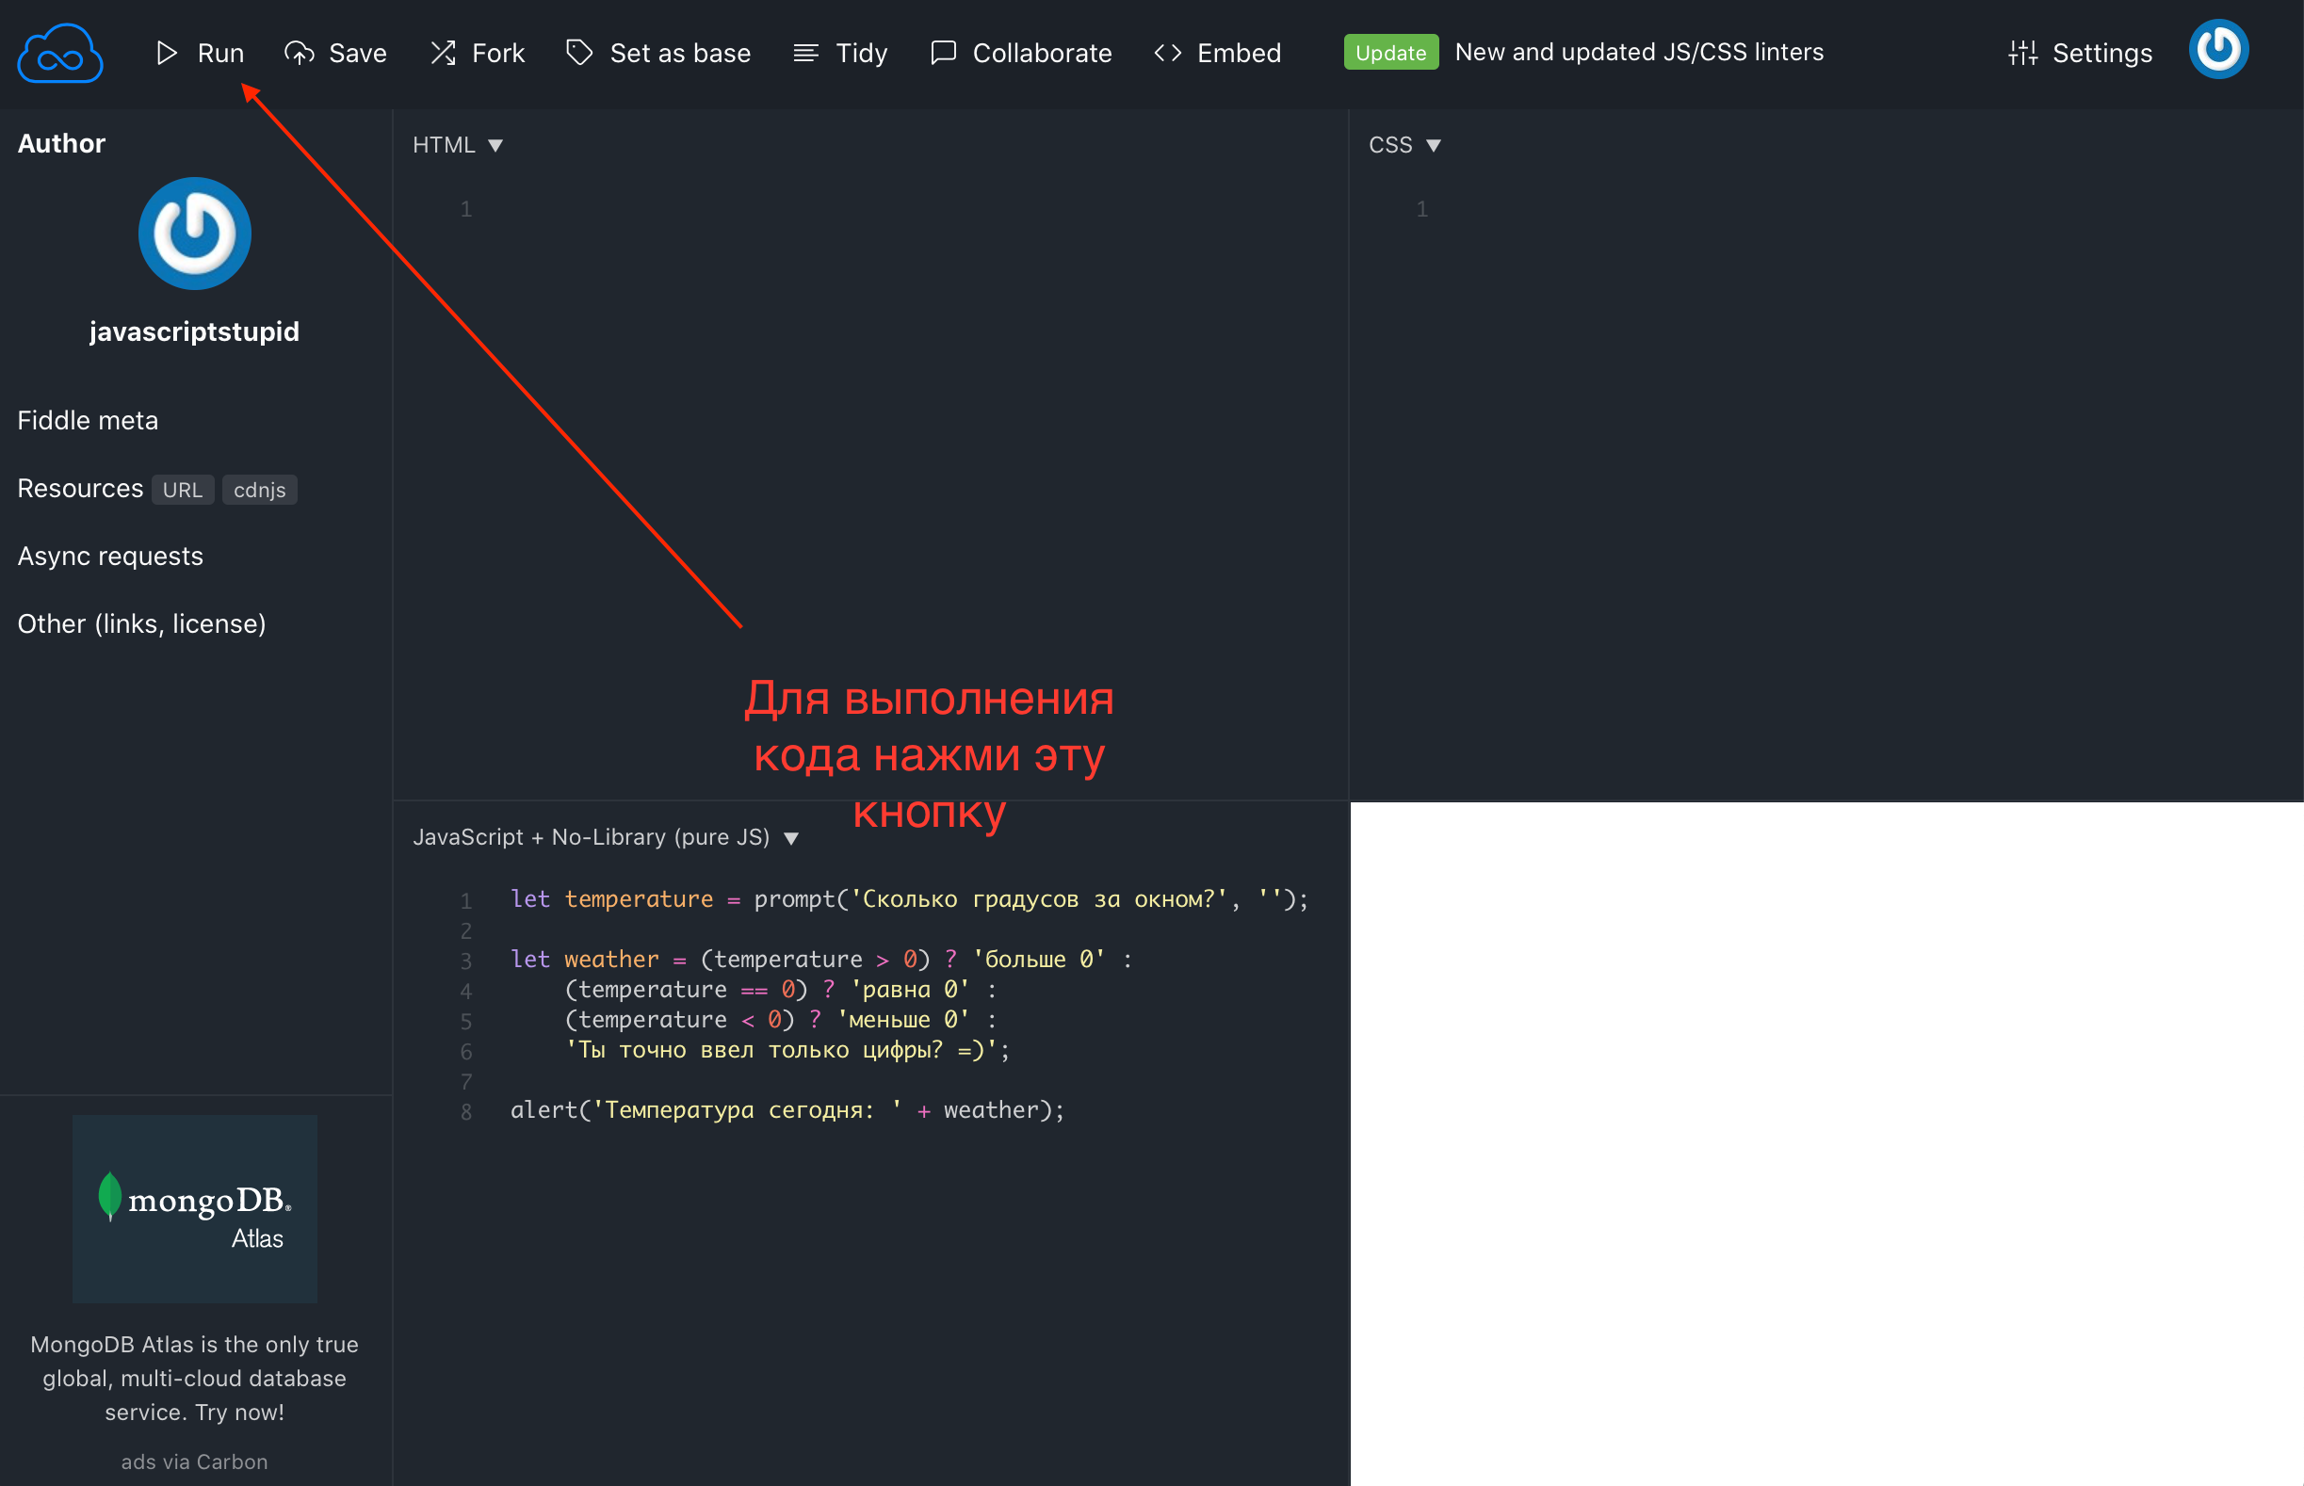Click the Tidy lines icon
Image resolution: width=2304 pixels, height=1486 pixels.
coord(806,52)
